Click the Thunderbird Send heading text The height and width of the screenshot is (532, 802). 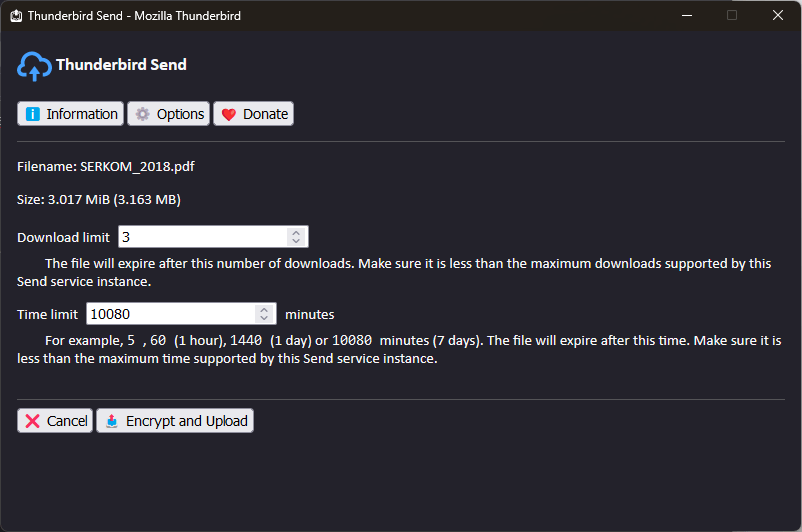[x=121, y=65]
